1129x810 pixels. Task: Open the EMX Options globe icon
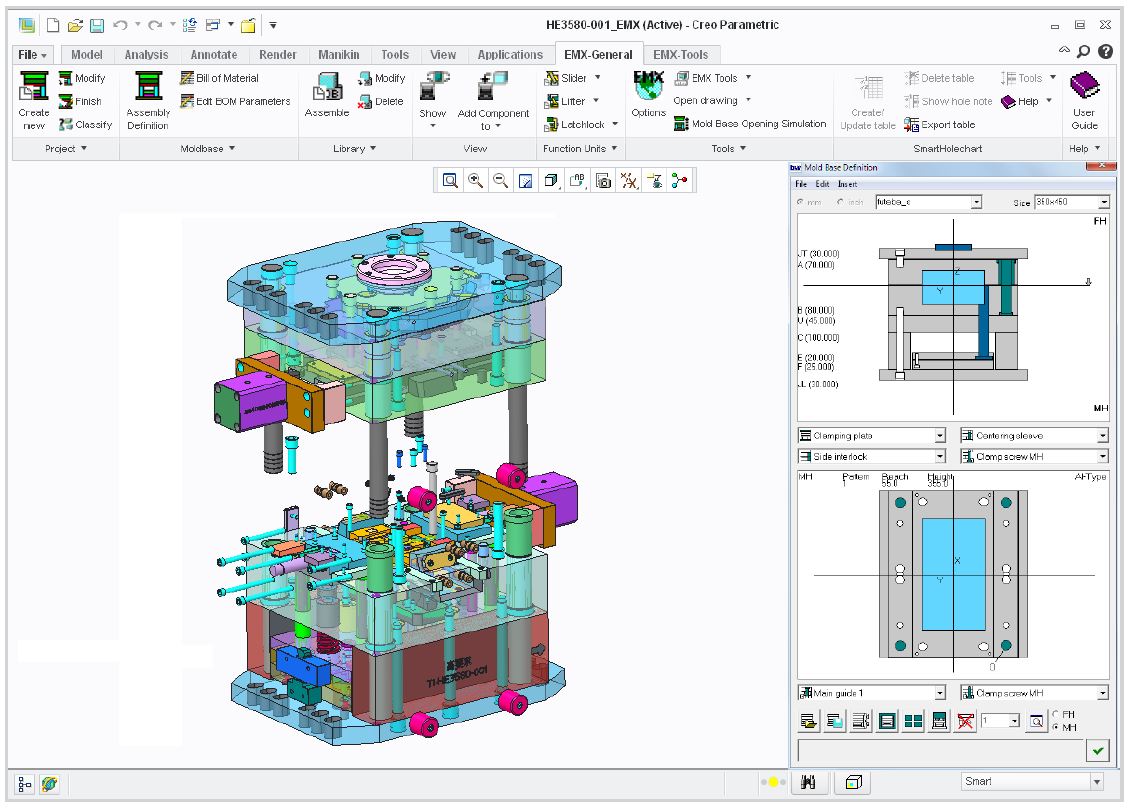pos(648,88)
